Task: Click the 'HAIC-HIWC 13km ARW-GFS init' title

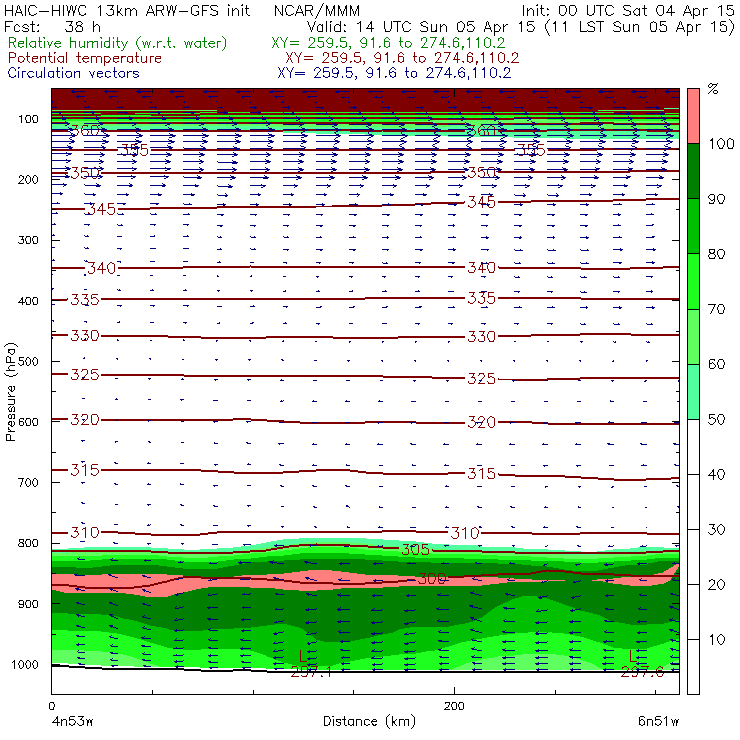Action: click(x=127, y=10)
